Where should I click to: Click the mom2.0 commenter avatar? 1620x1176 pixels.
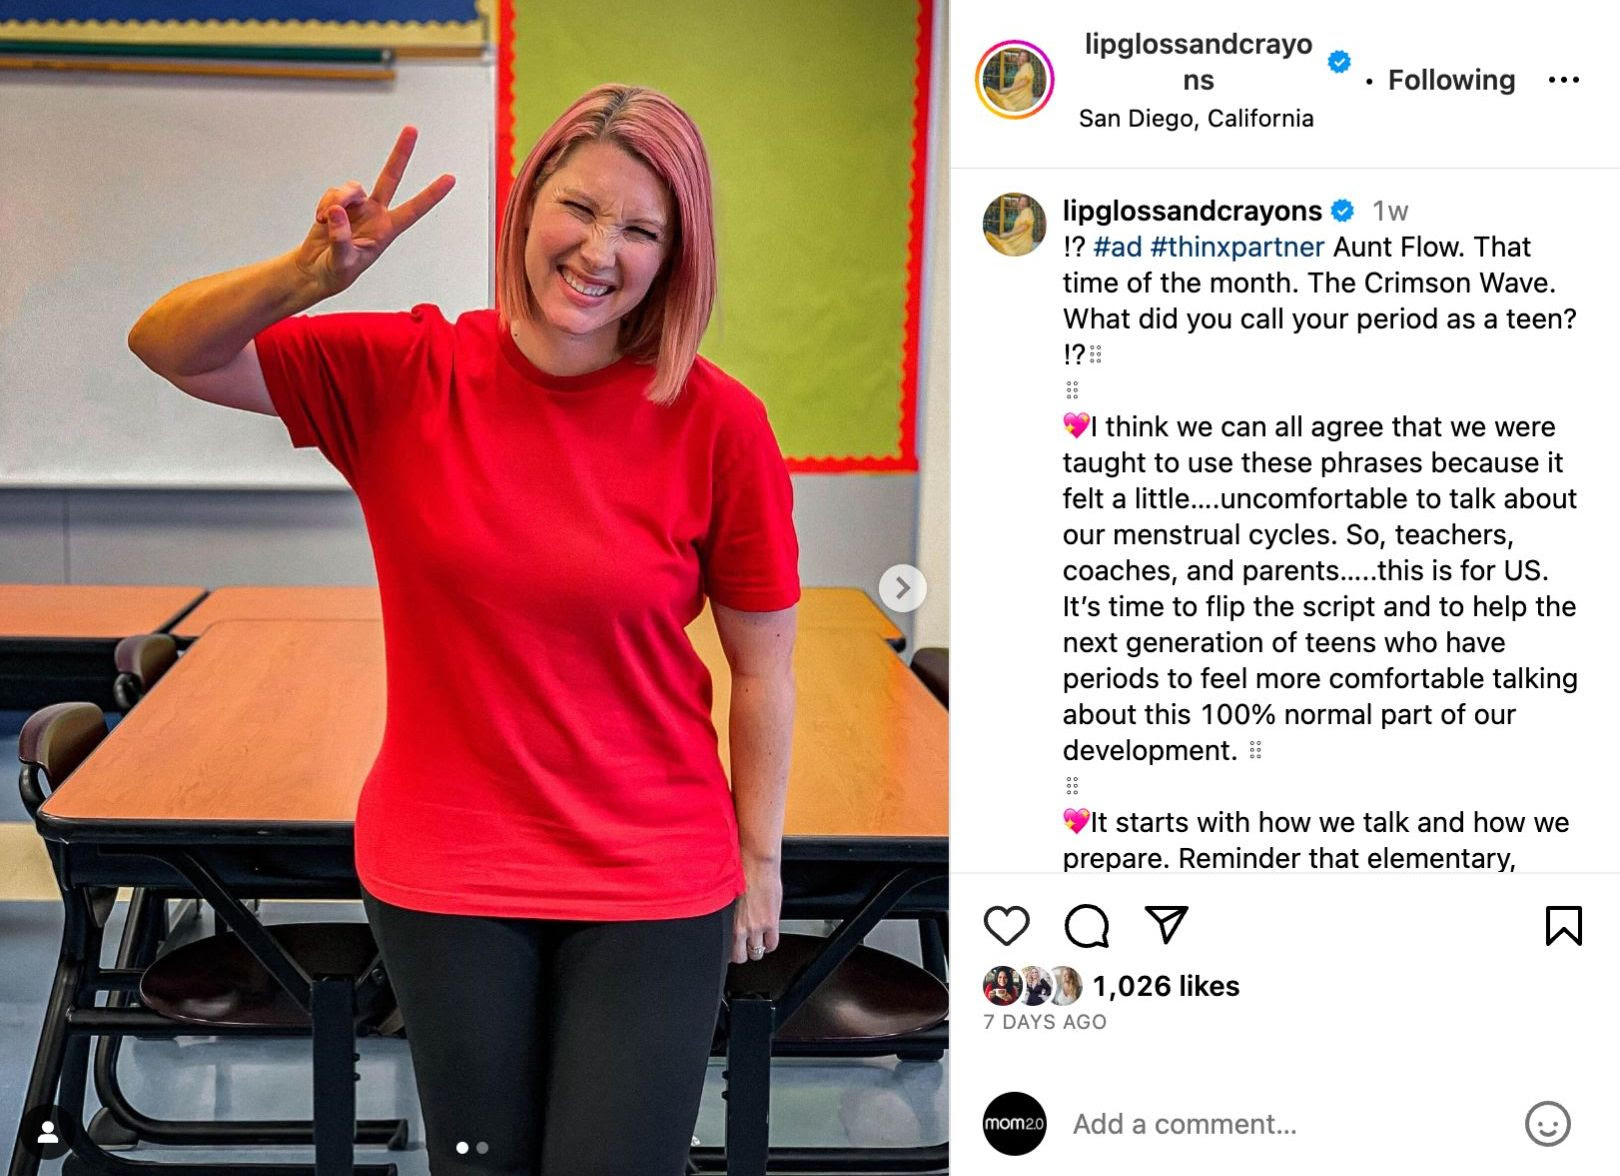tap(1014, 1123)
